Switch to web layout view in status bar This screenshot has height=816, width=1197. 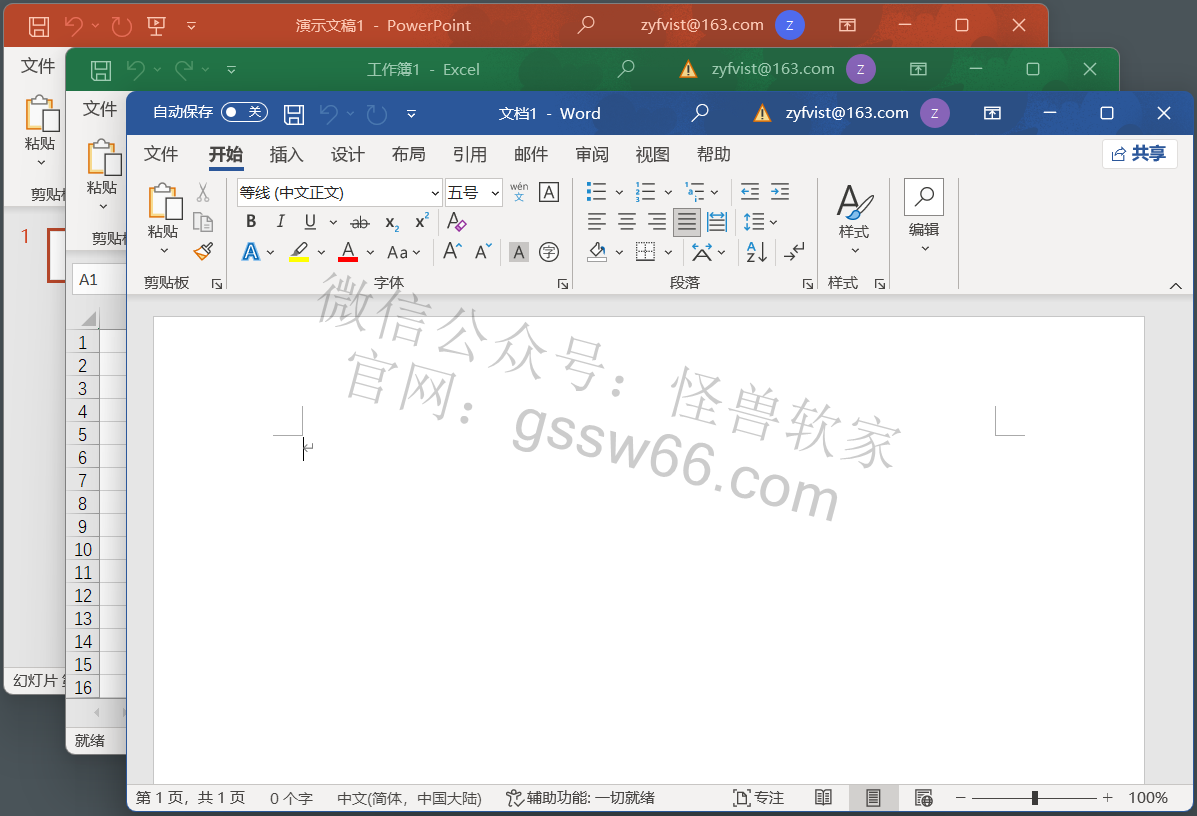tap(923, 798)
